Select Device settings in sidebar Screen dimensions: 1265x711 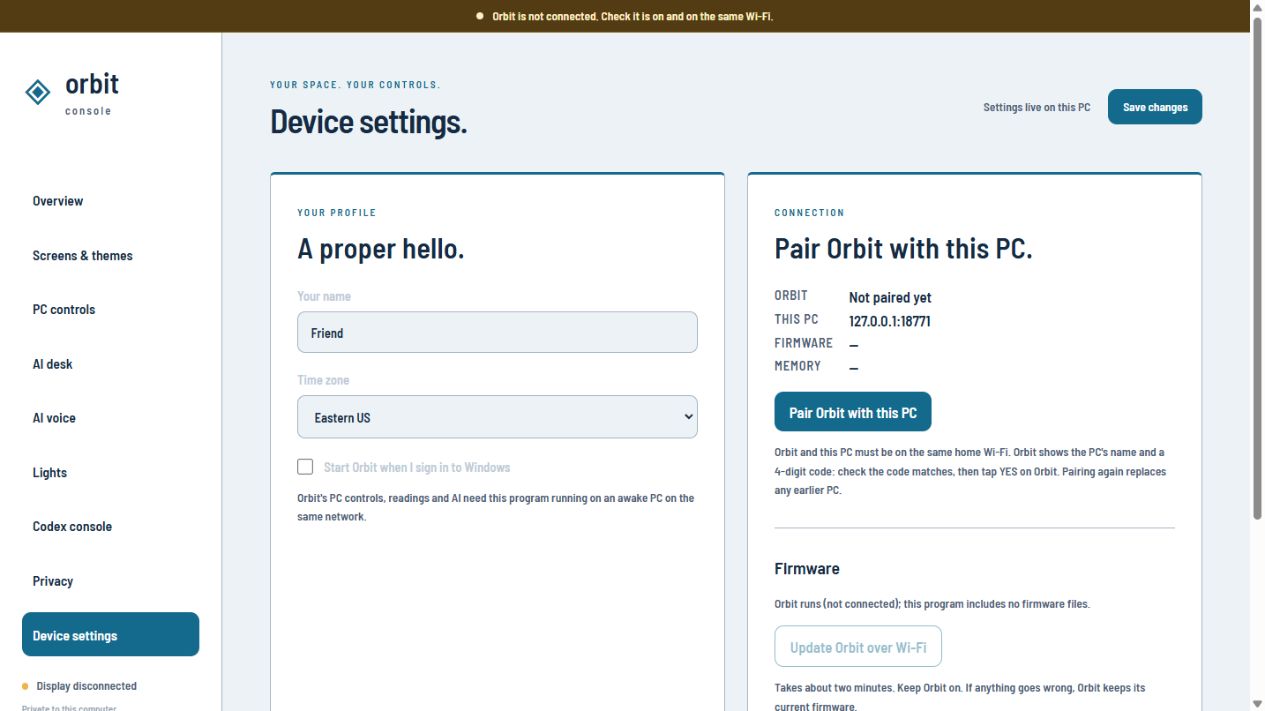pyautogui.click(x=110, y=635)
